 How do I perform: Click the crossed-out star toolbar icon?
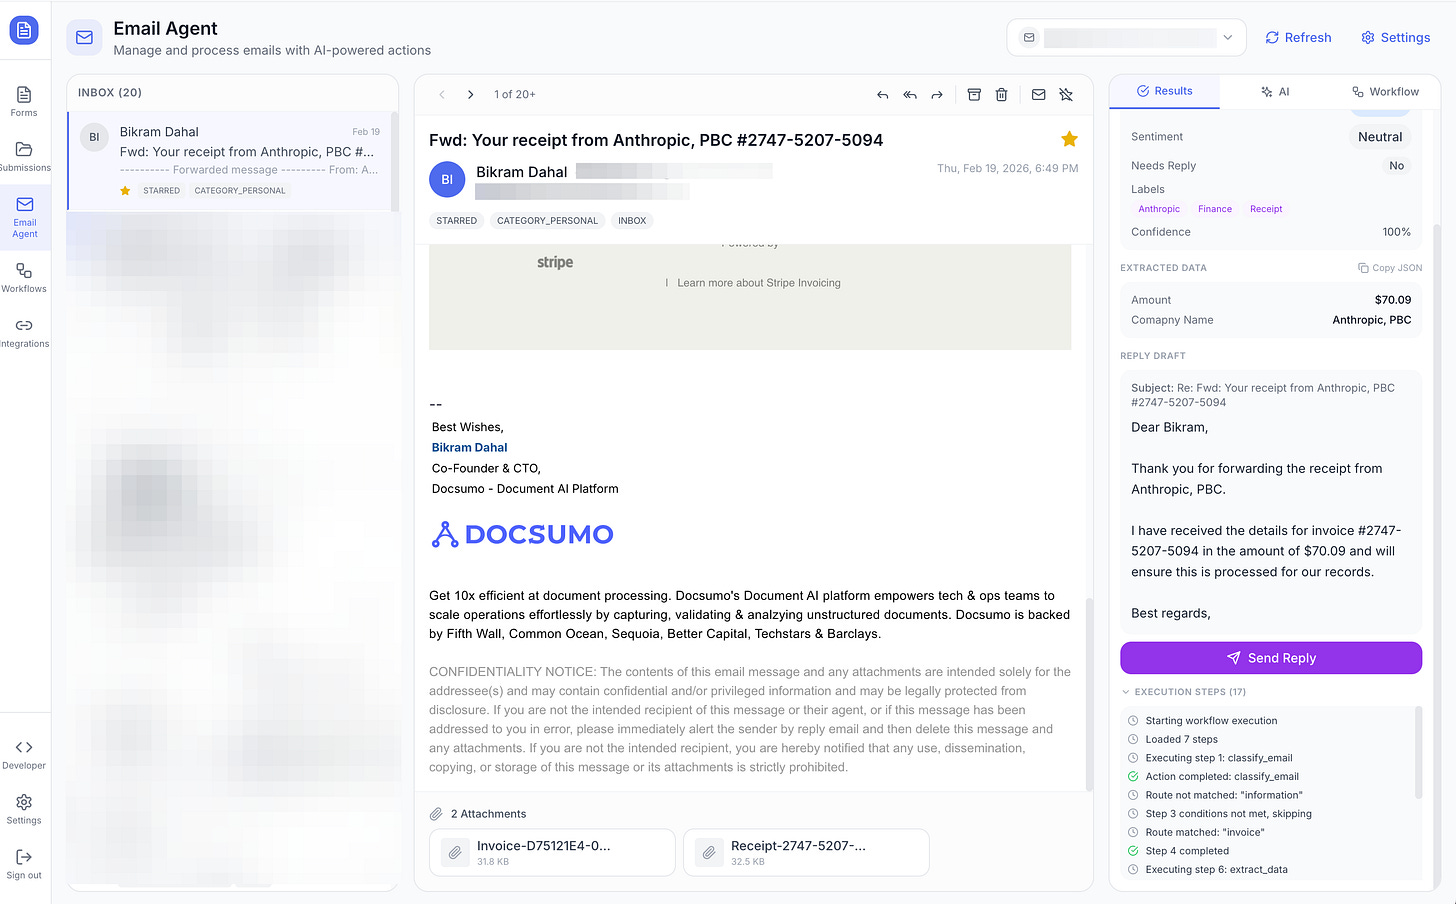pyautogui.click(x=1066, y=95)
